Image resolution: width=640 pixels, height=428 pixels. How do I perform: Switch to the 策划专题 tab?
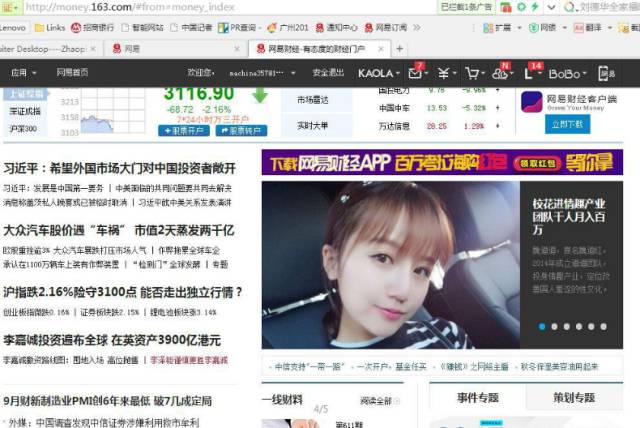point(574,398)
